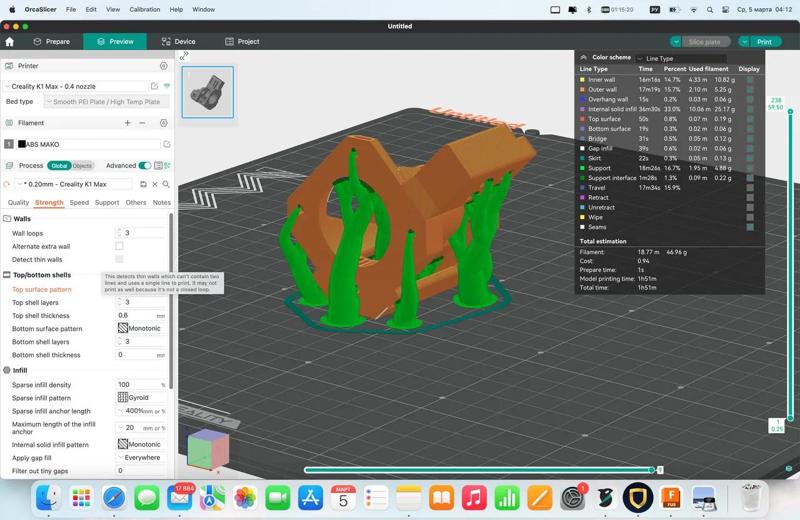
Task: Click the remove filament minus icon
Action: (142, 123)
